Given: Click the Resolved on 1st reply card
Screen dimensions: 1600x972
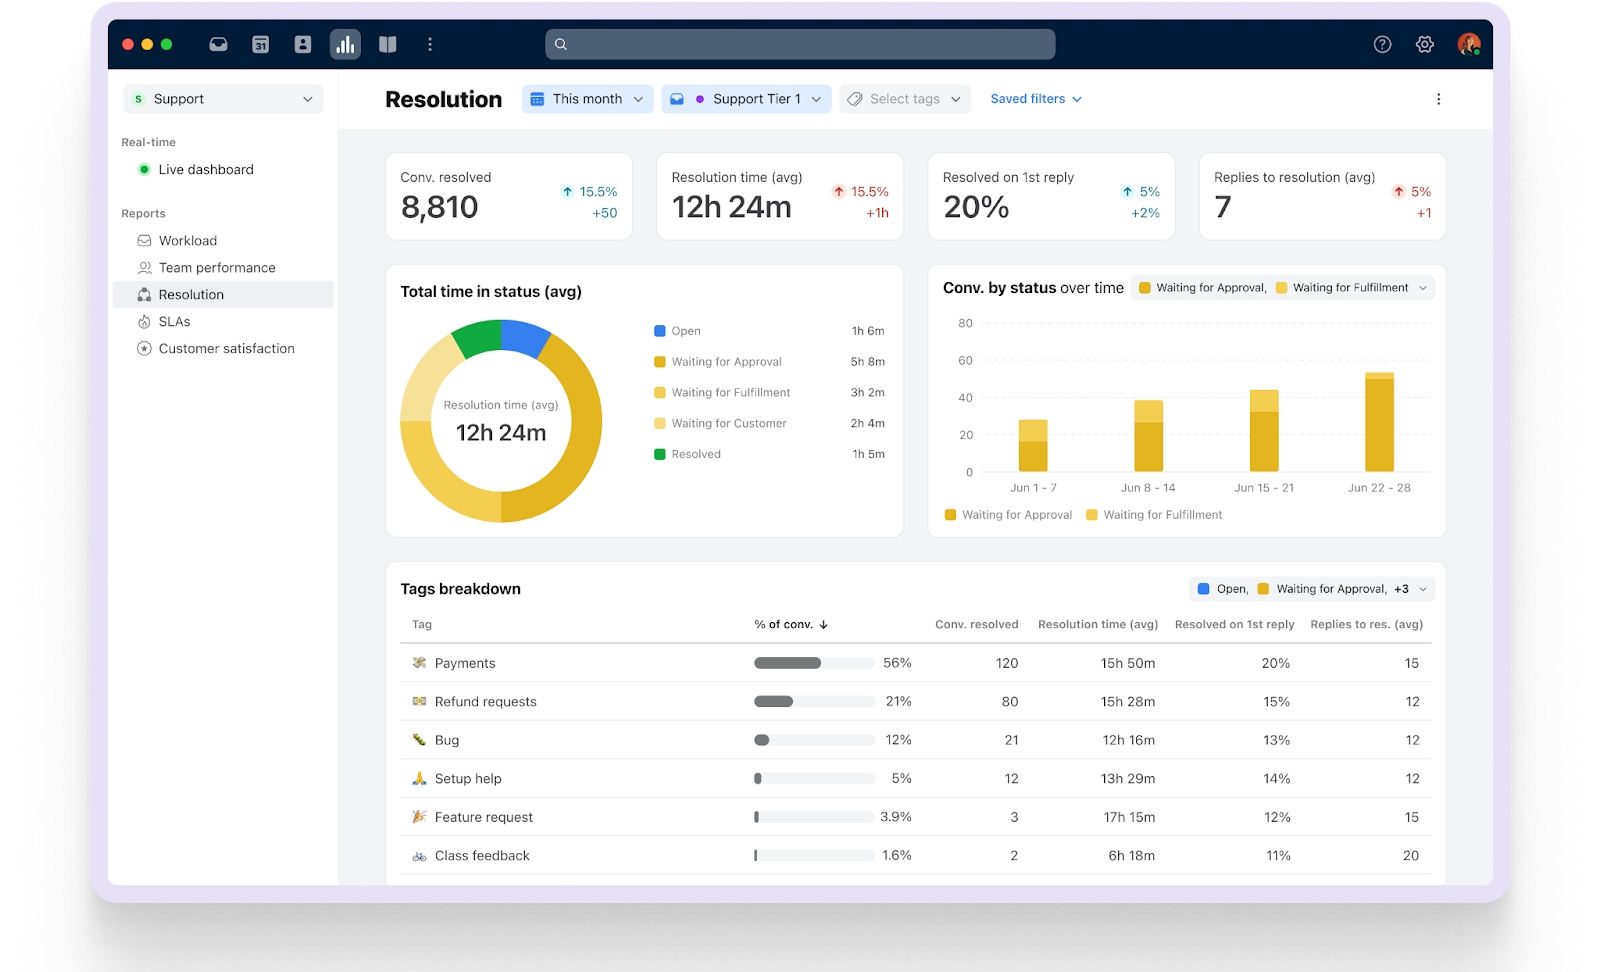Looking at the screenshot, I should [1051, 196].
